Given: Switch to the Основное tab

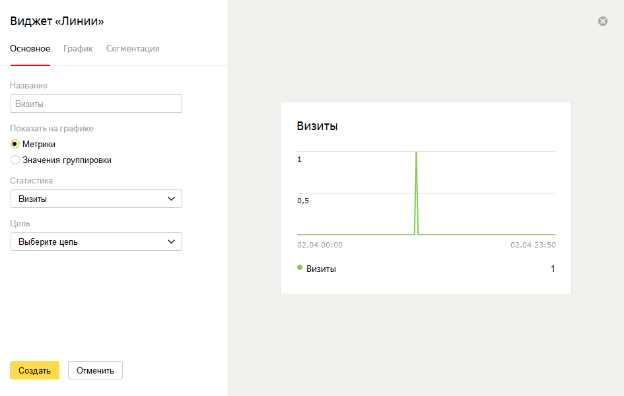Looking at the screenshot, I should (30, 49).
